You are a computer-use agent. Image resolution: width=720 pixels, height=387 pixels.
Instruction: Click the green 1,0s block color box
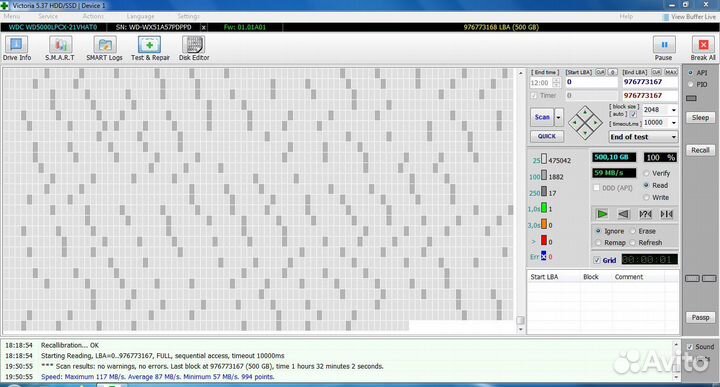click(x=544, y=208)
